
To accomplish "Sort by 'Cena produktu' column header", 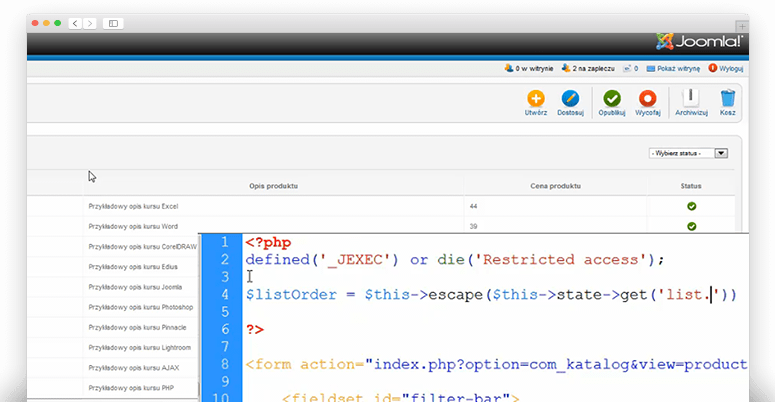I will pyautogui.click(x=555, y=186).
